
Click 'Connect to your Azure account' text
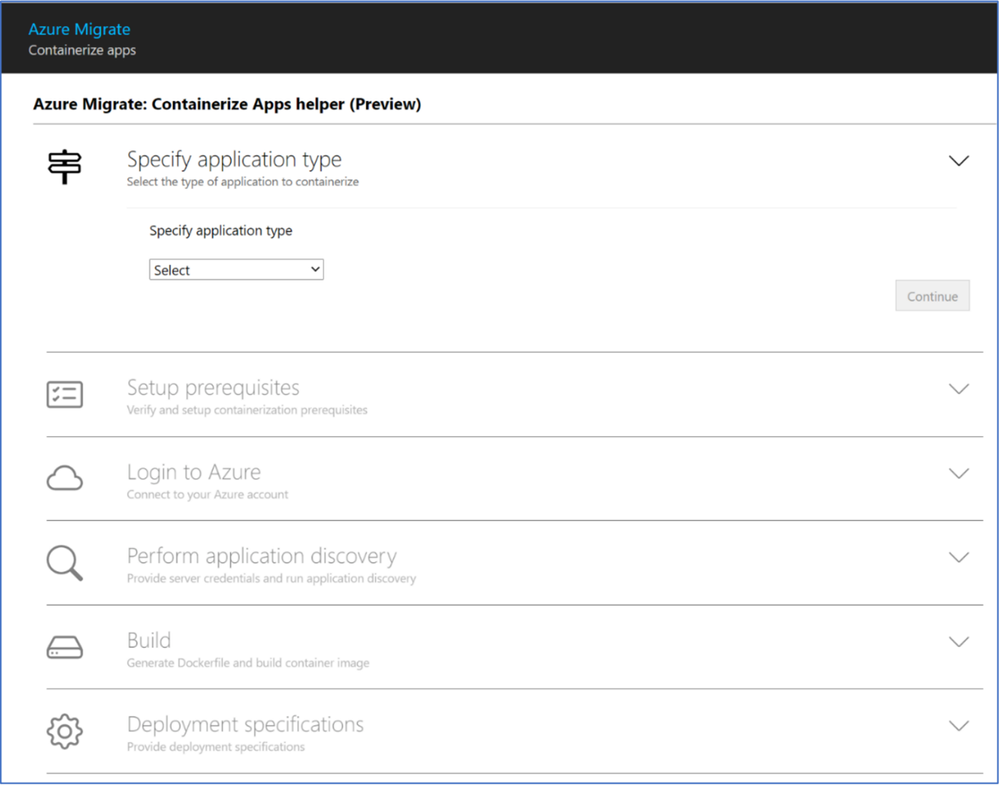[x=208, y=494]
